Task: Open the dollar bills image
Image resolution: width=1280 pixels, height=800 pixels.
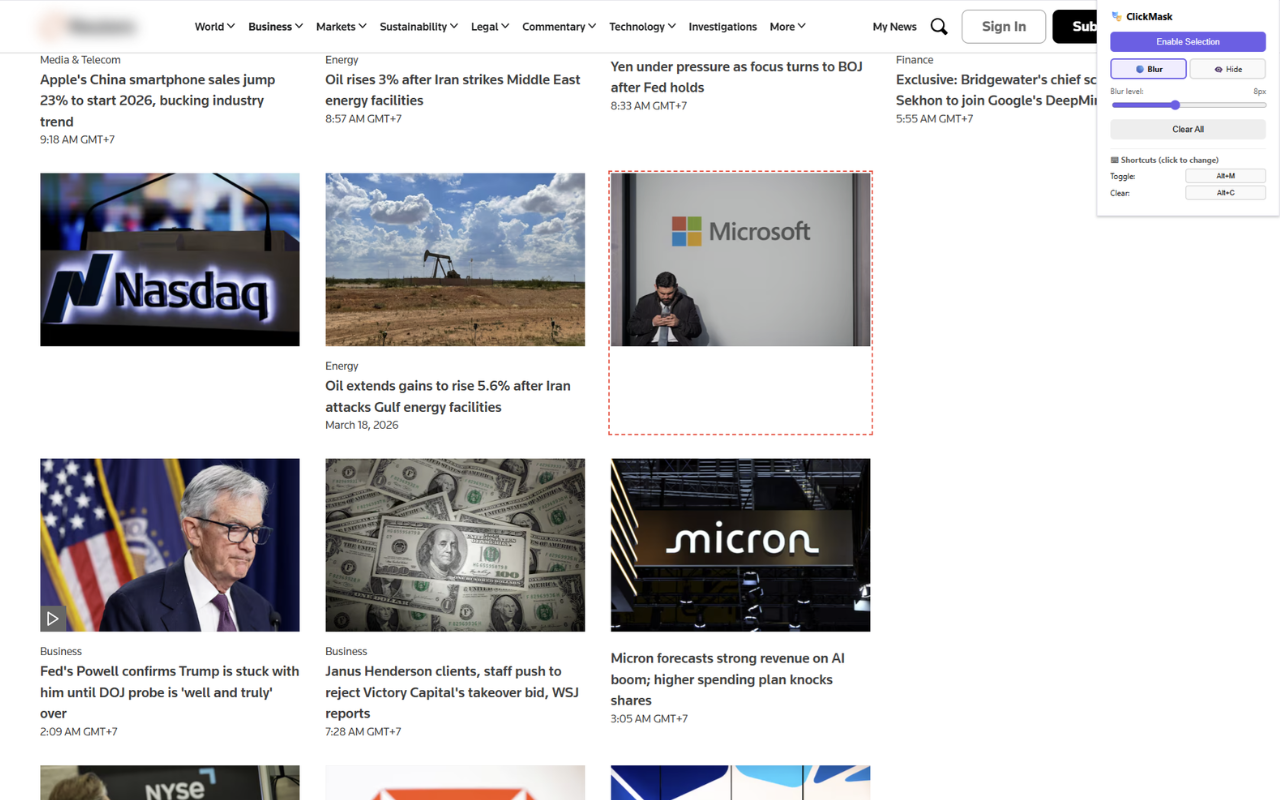Action: [455, 545]
